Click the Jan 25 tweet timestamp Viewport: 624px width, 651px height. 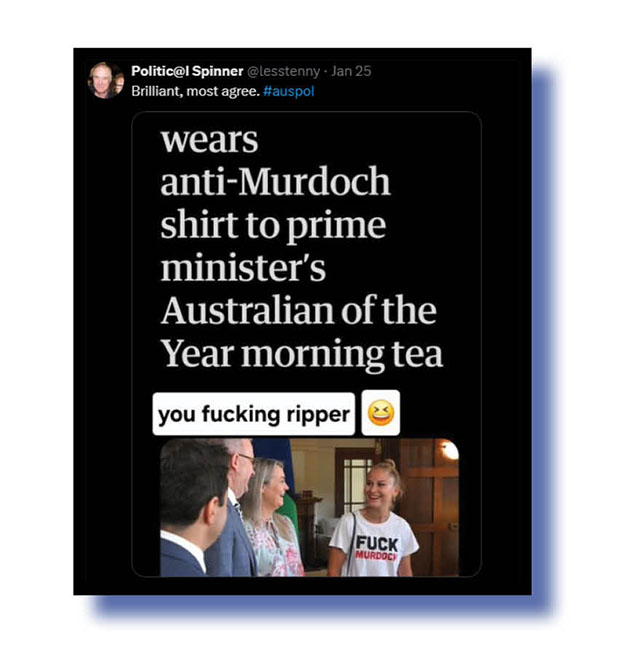point(351,71)
